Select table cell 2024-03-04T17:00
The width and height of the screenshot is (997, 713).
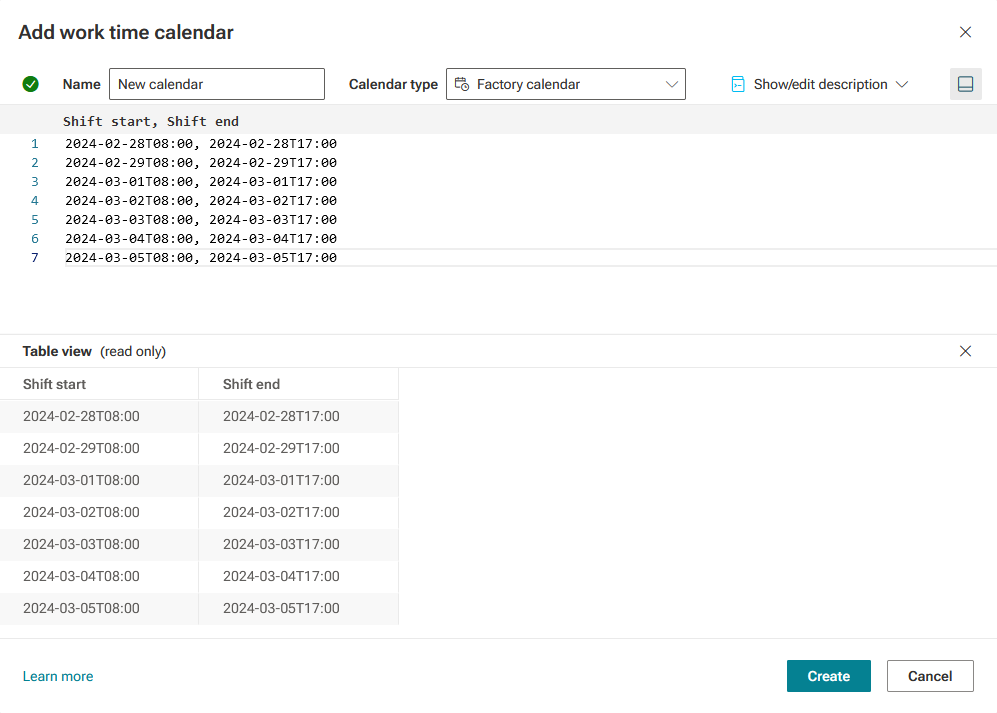coord(298,576)
